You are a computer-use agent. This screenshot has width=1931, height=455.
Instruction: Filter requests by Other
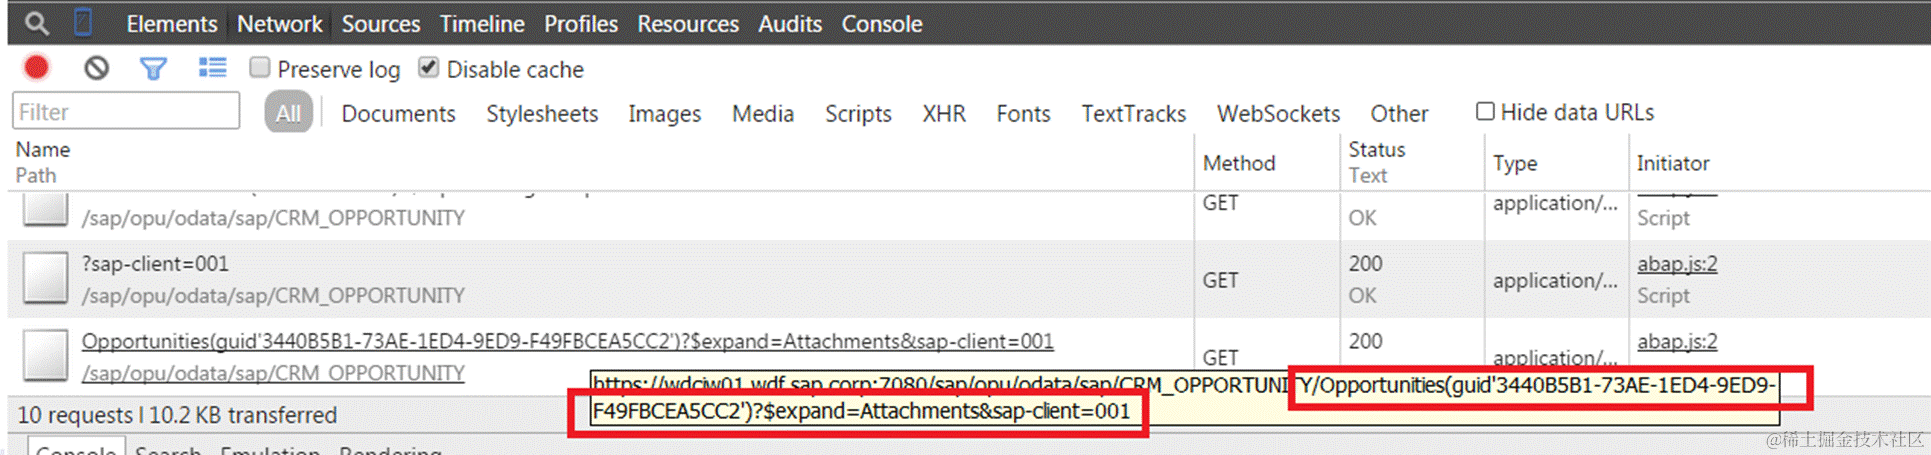coord(1399,113)
